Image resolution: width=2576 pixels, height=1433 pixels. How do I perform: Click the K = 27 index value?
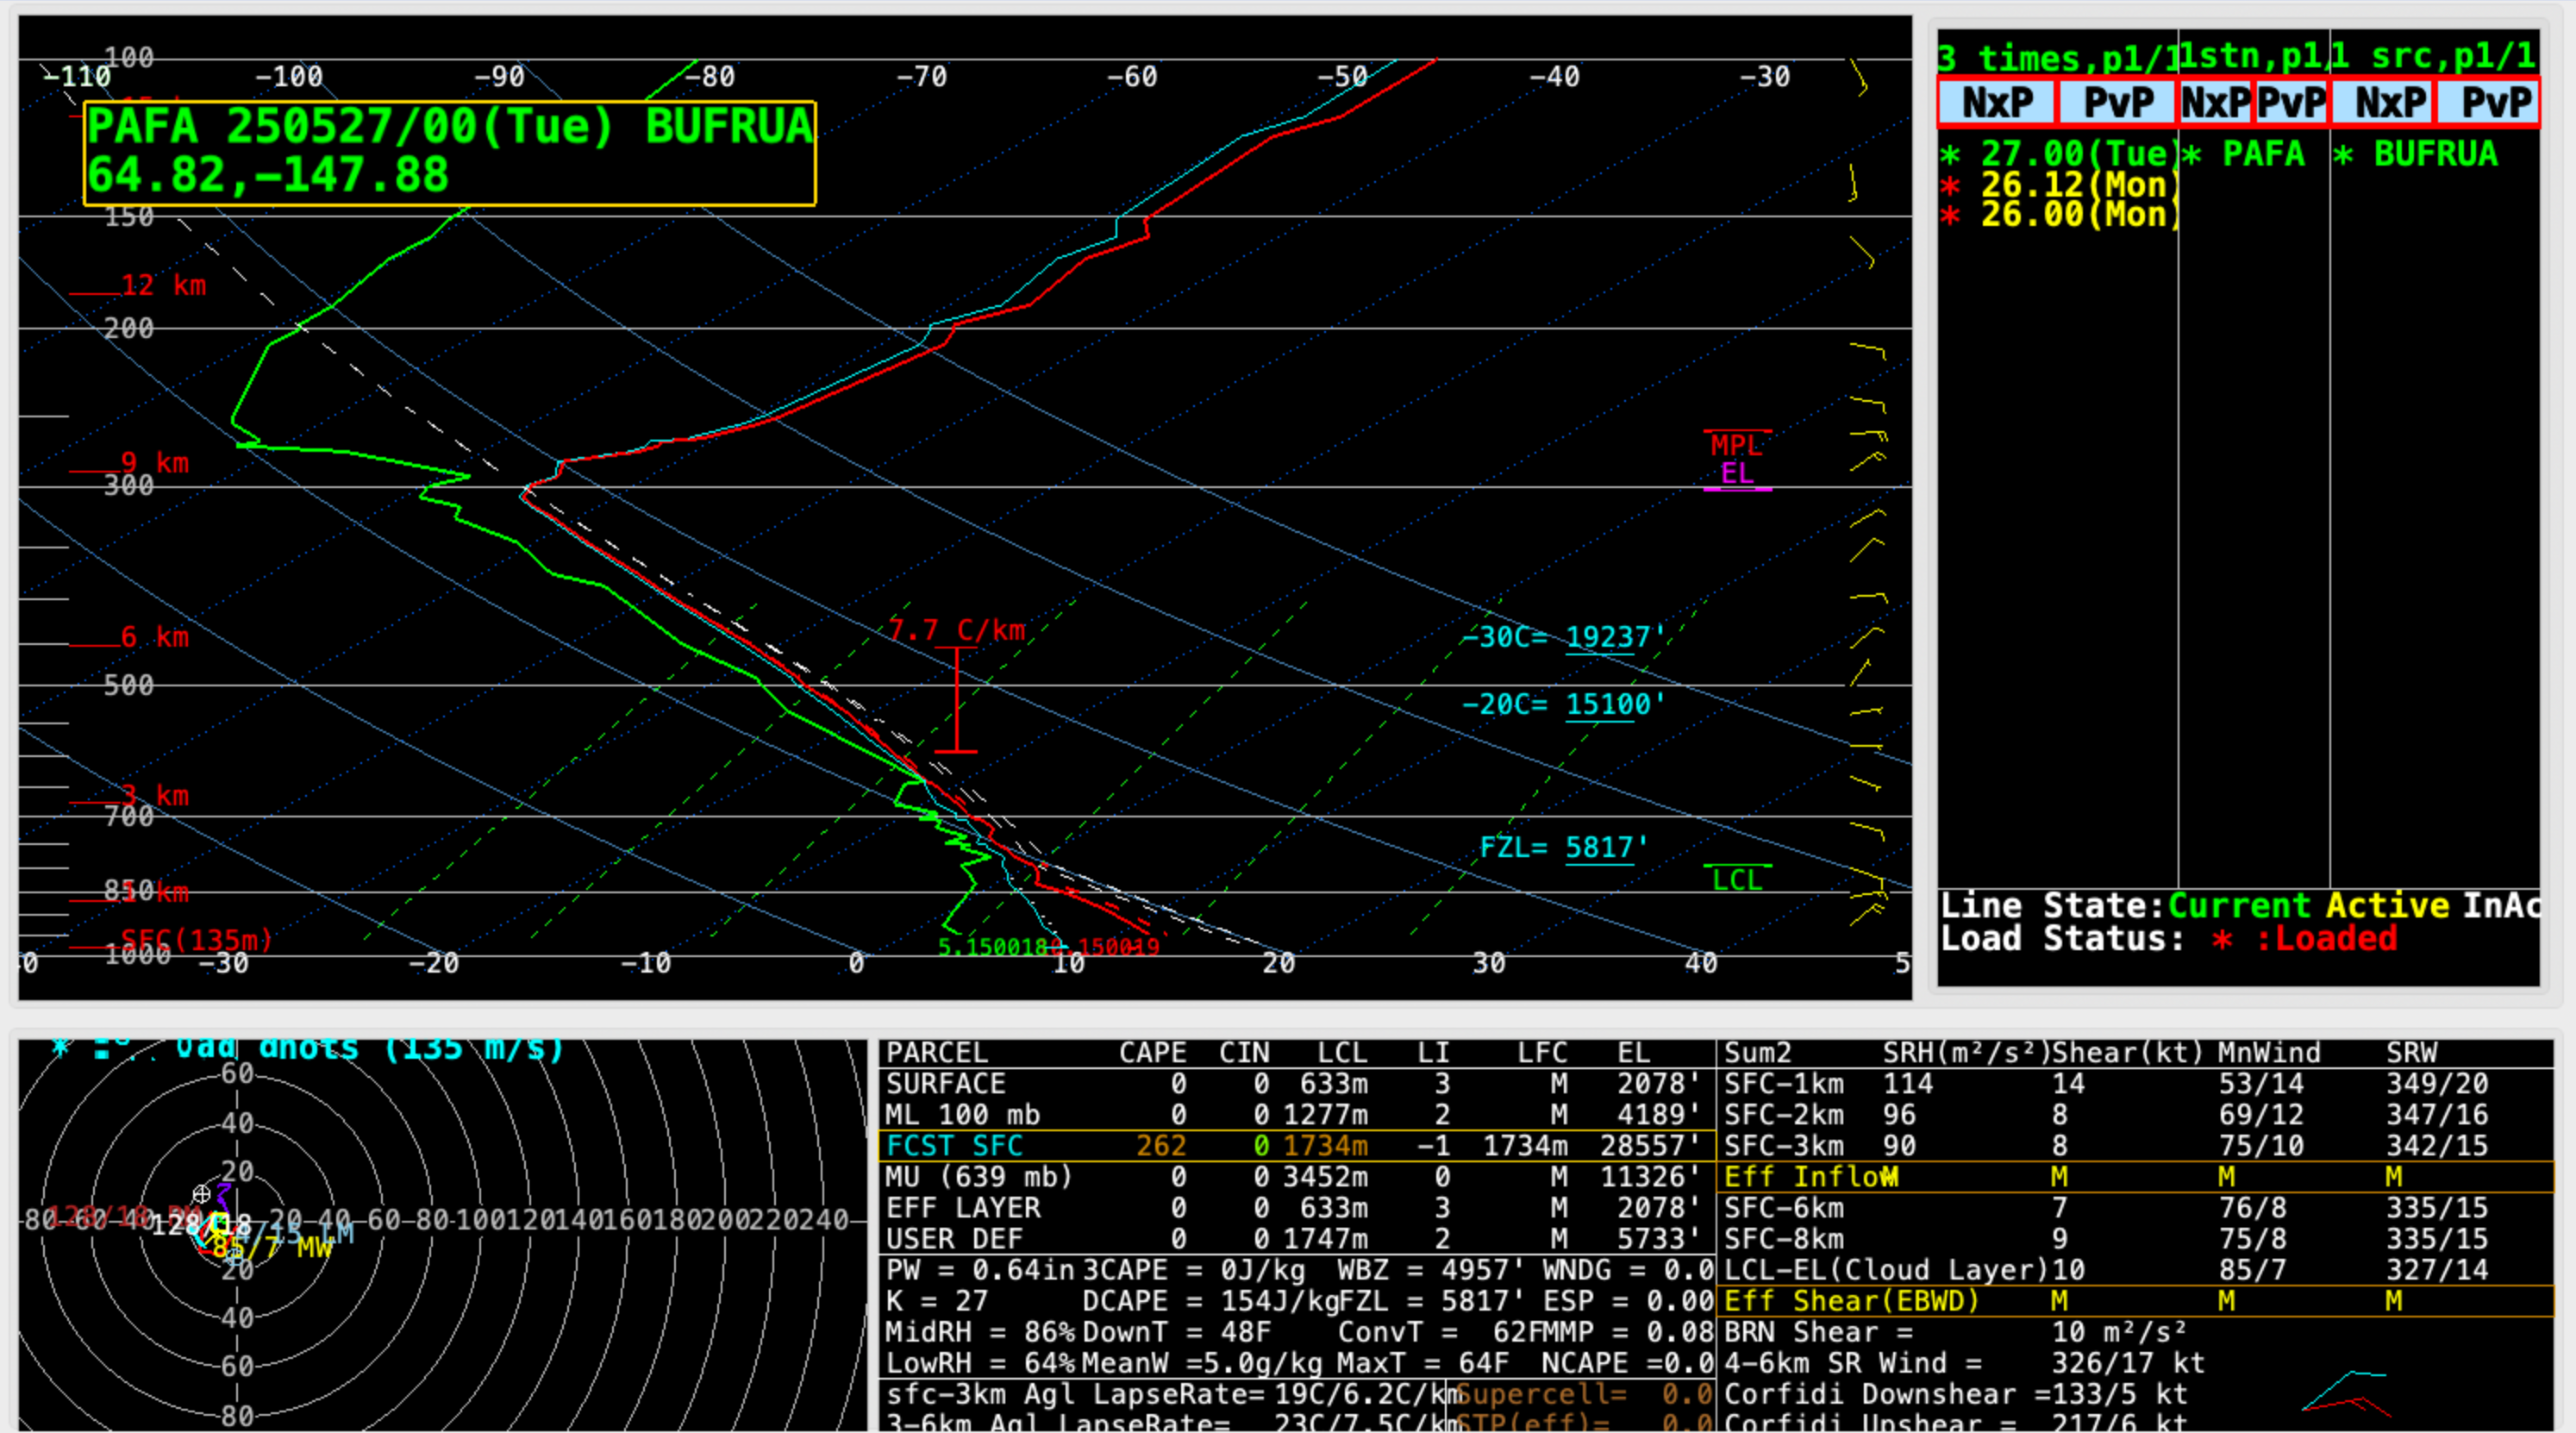pos(936,1301)
